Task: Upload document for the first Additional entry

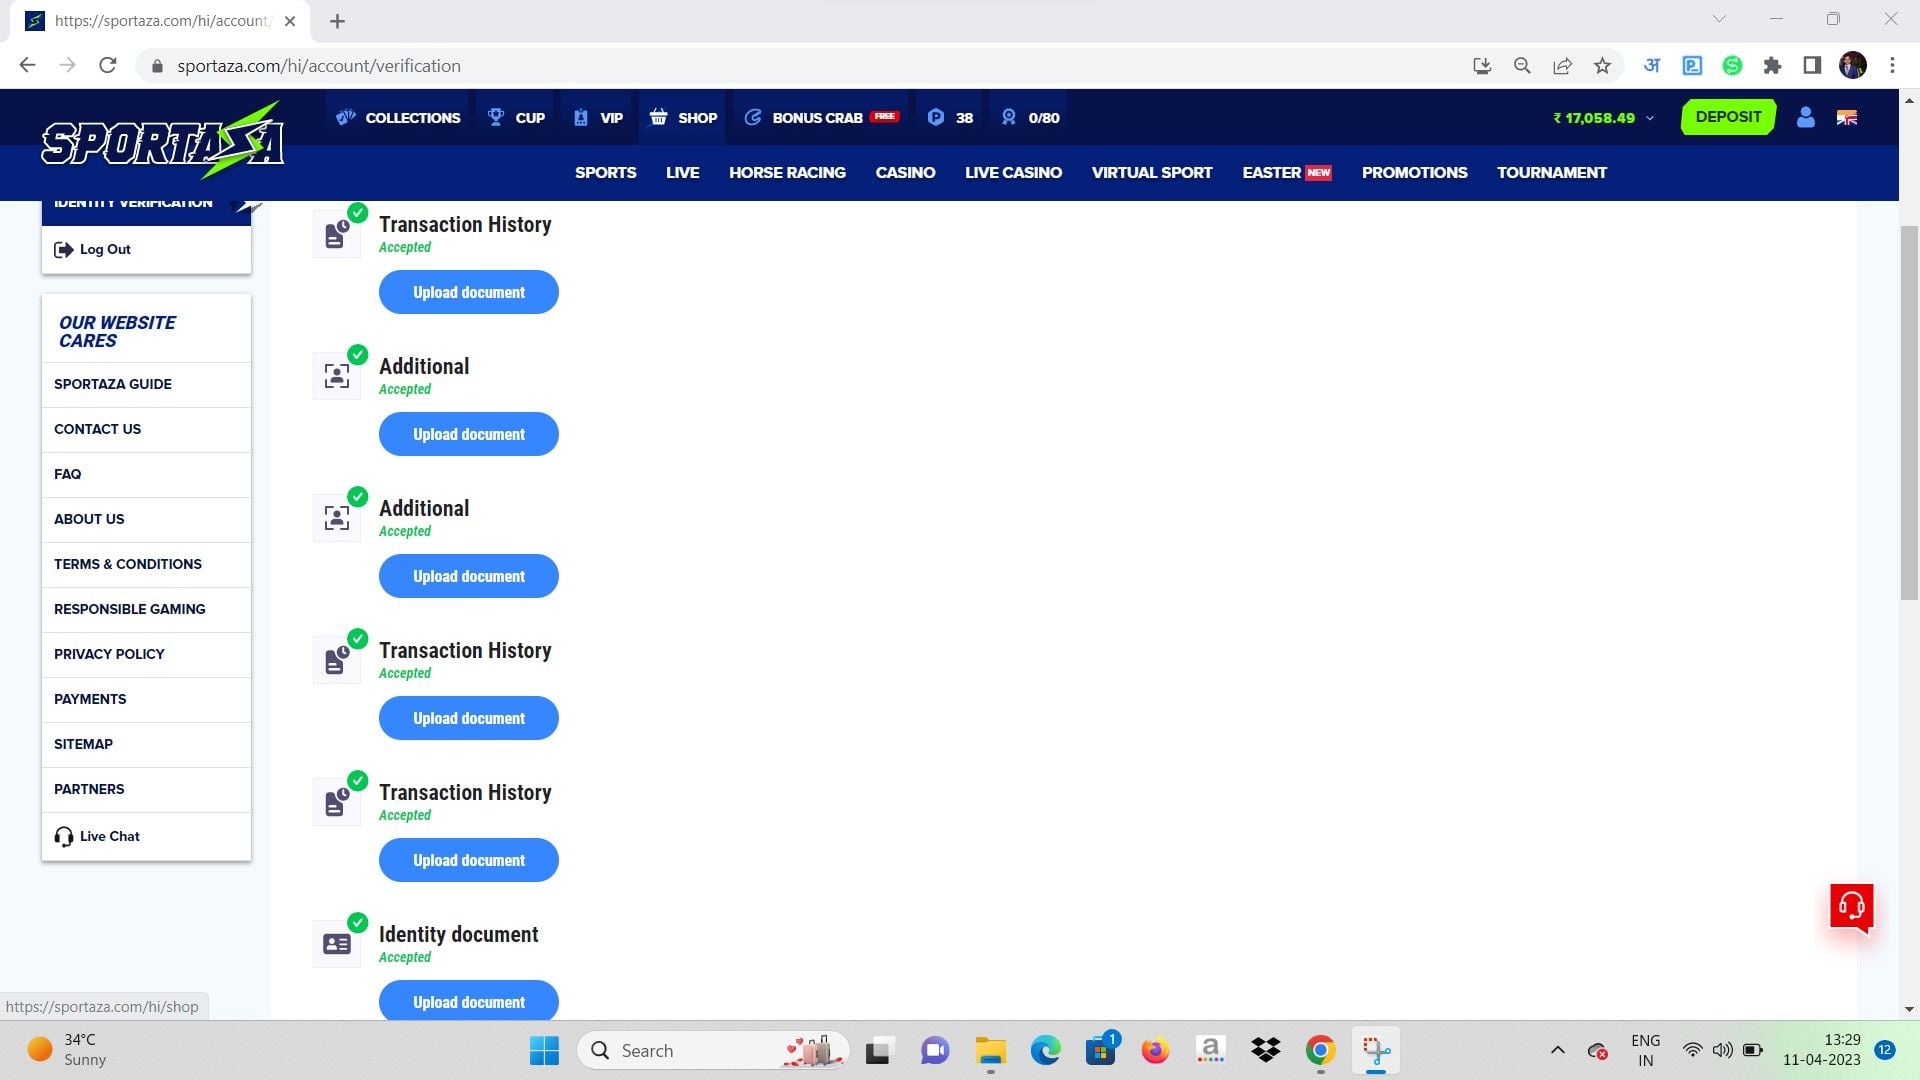Action: point(468,434)
